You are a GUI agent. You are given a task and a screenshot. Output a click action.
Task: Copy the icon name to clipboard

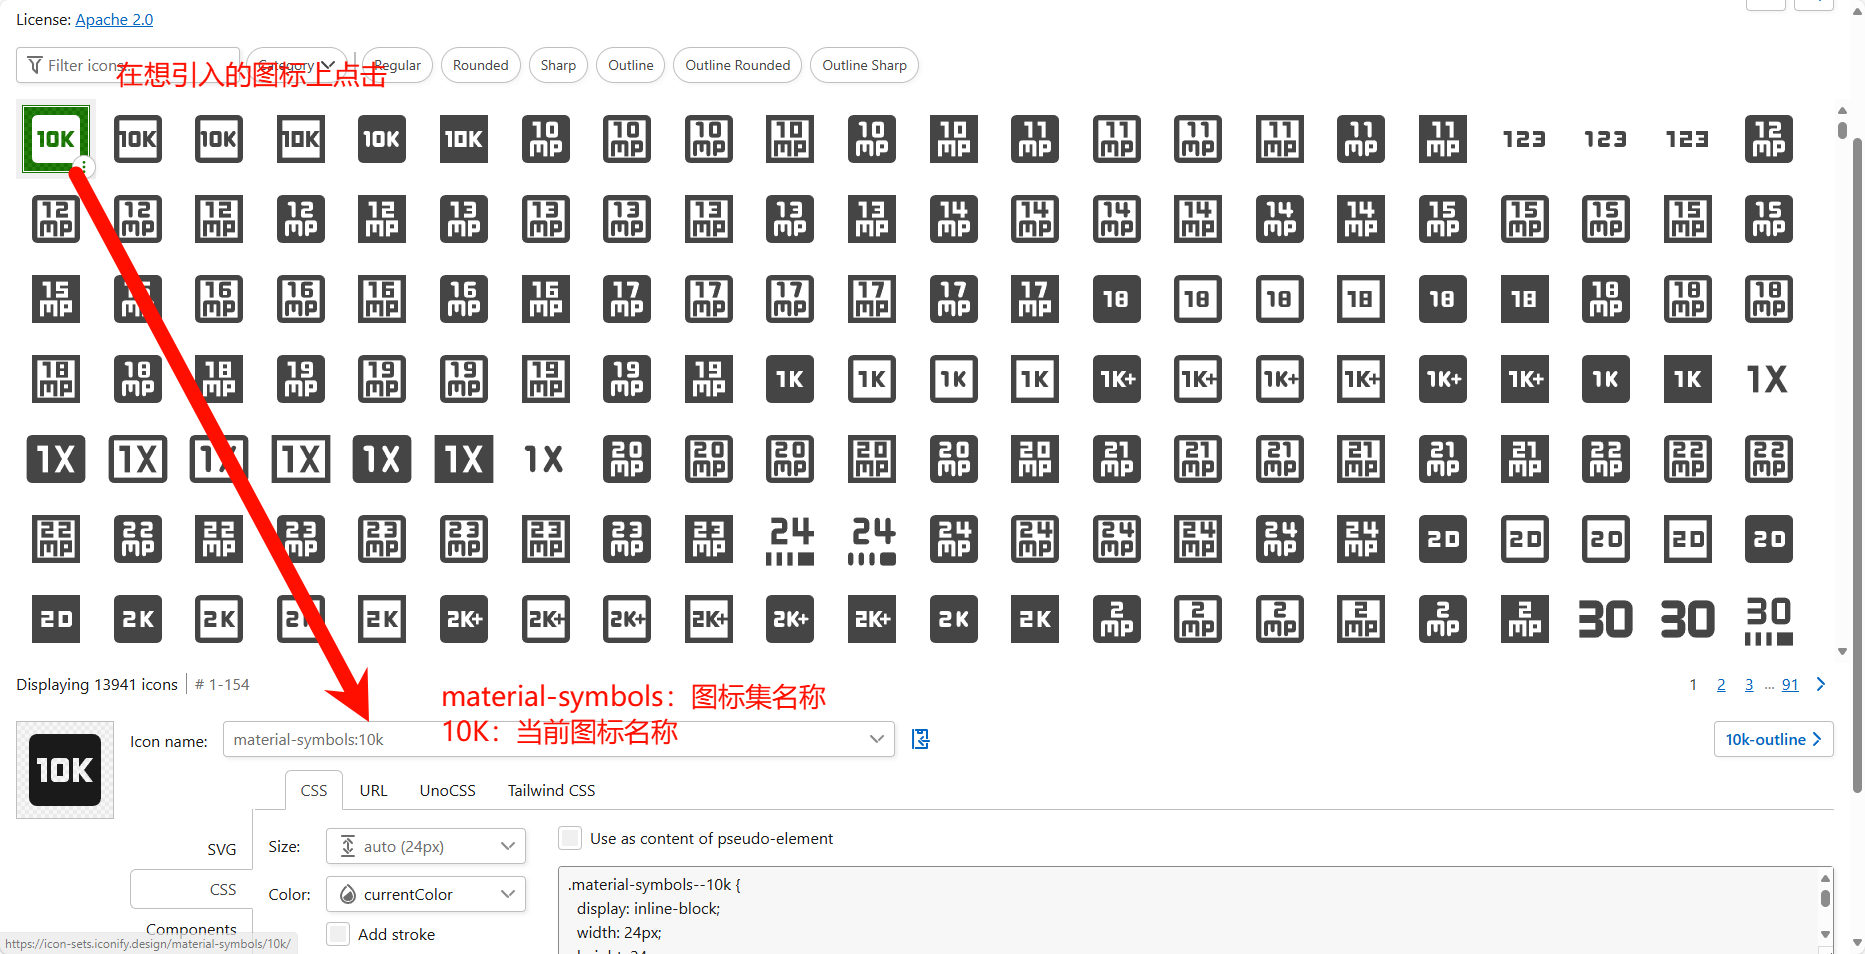pos(919,739)
